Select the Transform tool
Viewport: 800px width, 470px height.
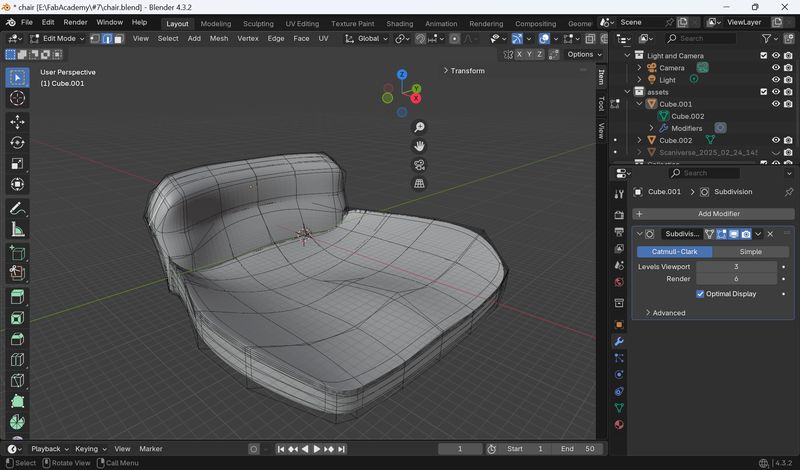click(17, 184)
